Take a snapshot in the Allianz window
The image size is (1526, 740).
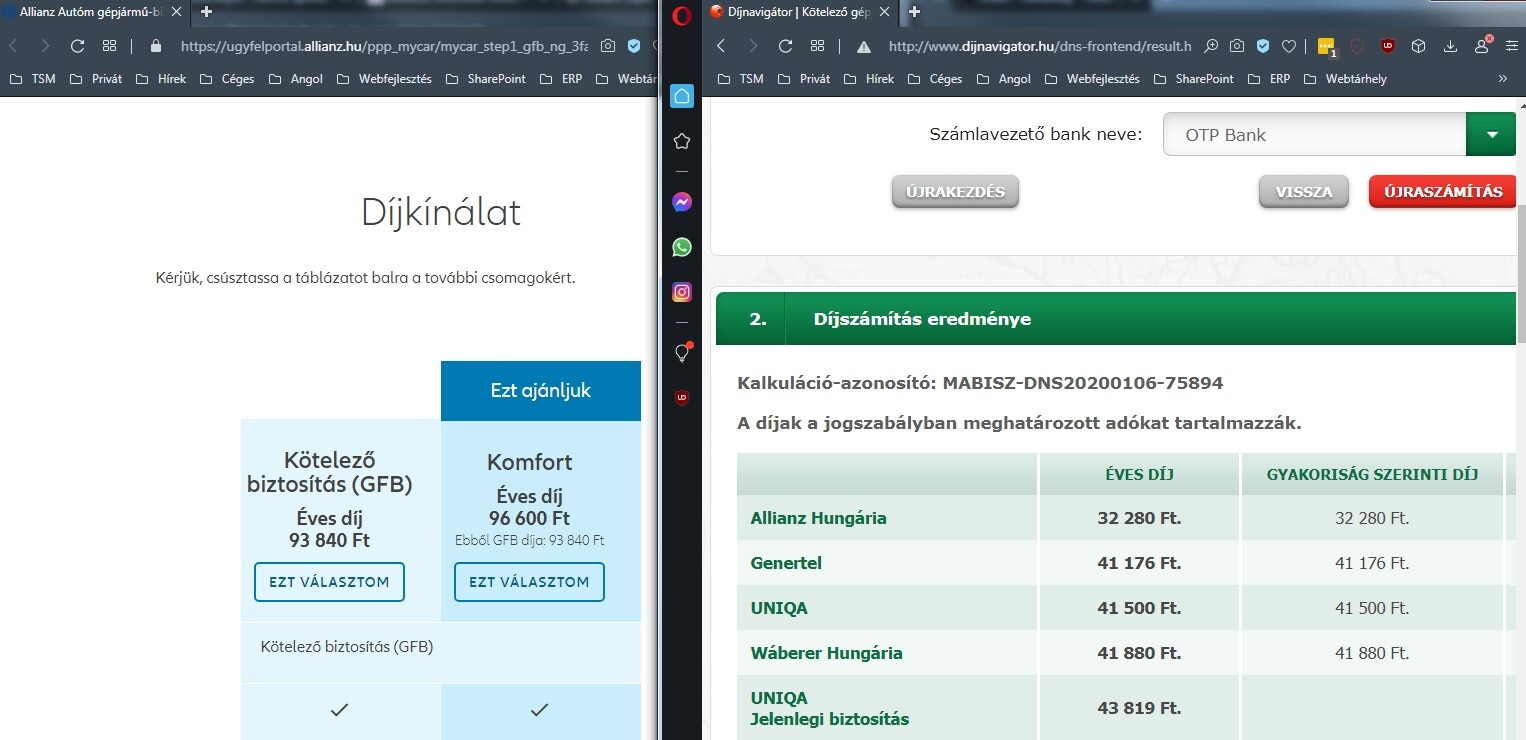coord(608,46)
